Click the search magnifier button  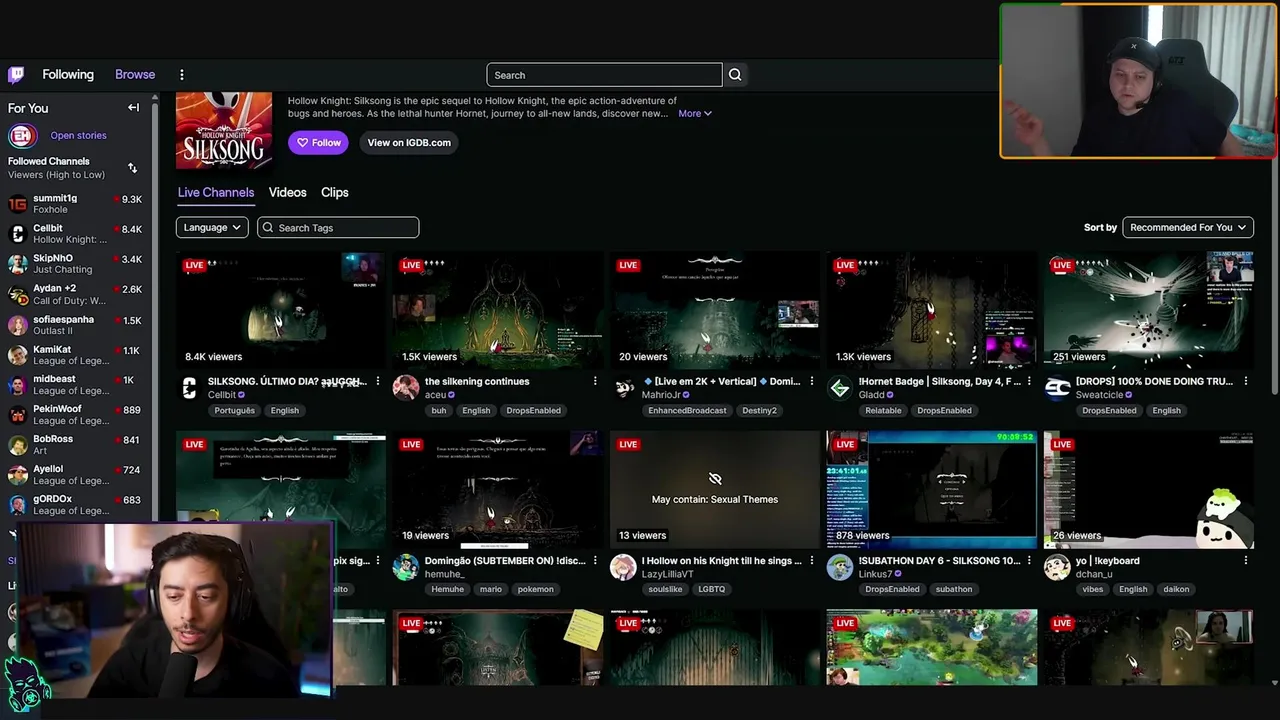[735, 75]
